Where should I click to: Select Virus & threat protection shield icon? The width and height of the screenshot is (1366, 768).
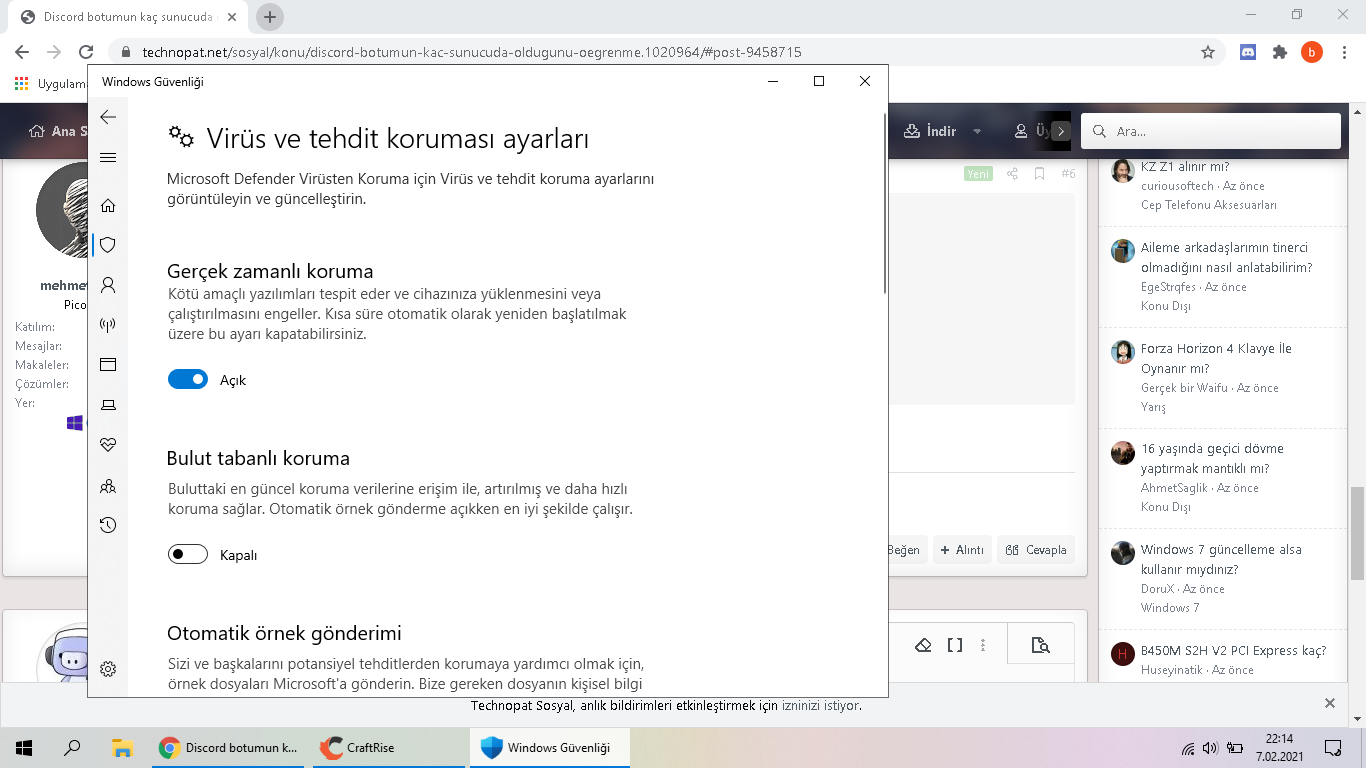(108, 245)
